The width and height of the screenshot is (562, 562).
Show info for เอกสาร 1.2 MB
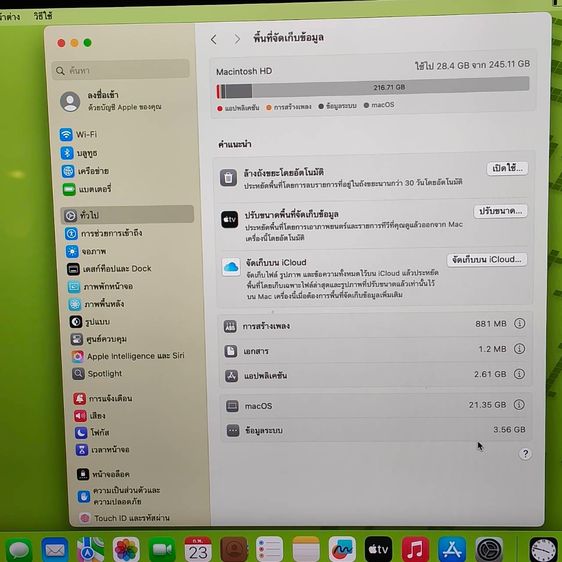point(519,348)
